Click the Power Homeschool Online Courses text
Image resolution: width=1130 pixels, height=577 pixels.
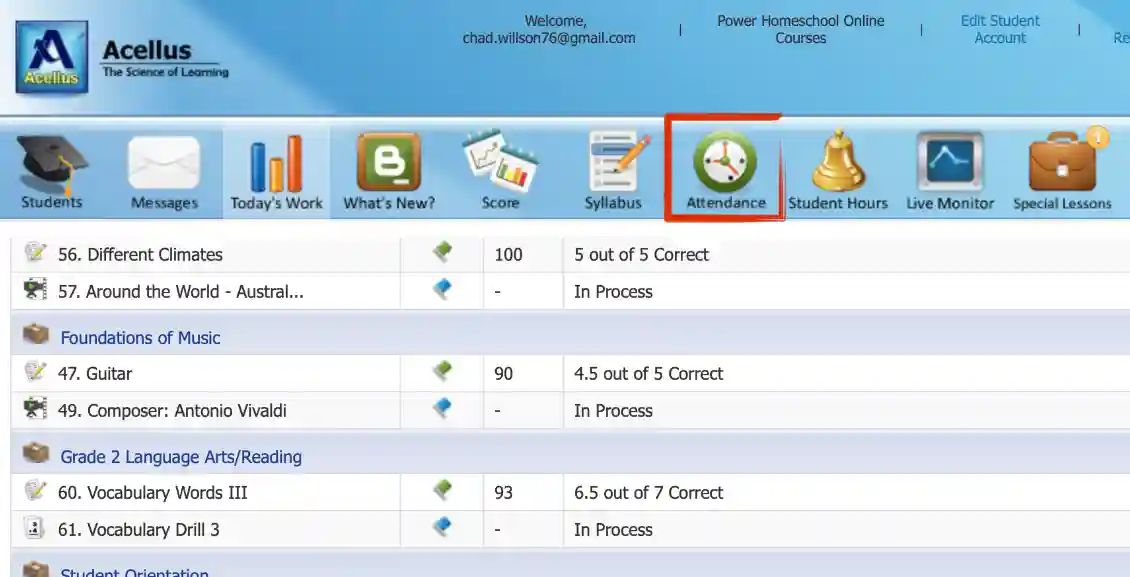[x=801, y=30]
